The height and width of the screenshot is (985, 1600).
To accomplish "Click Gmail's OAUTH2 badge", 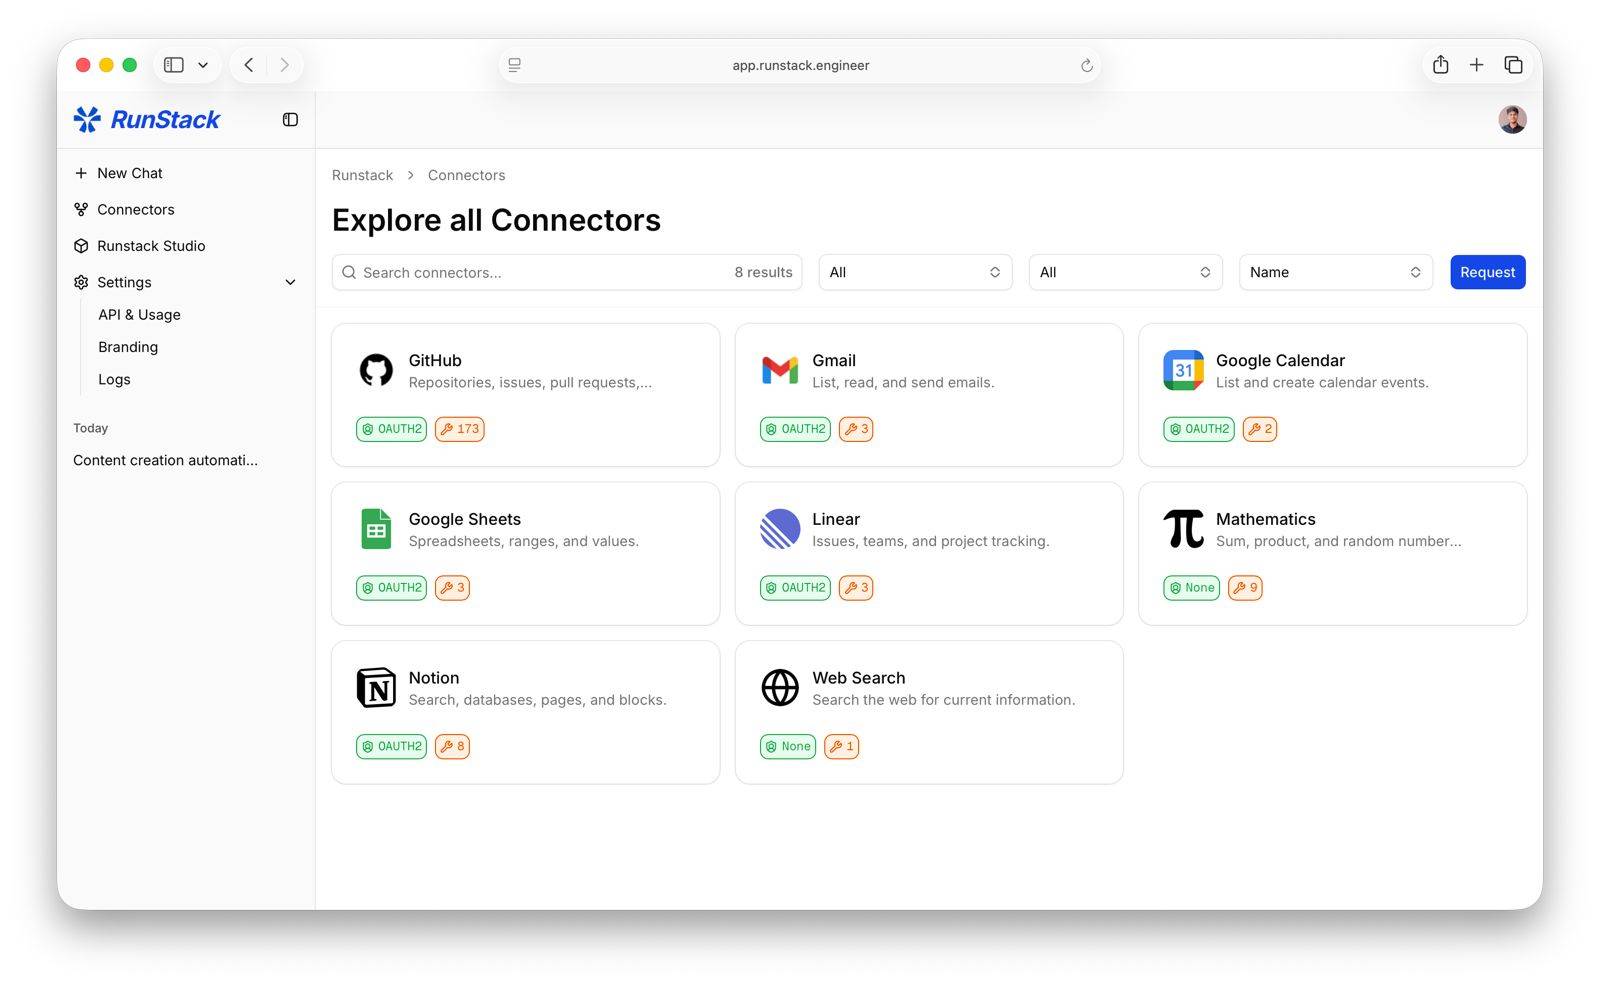I will coord(795,429).
